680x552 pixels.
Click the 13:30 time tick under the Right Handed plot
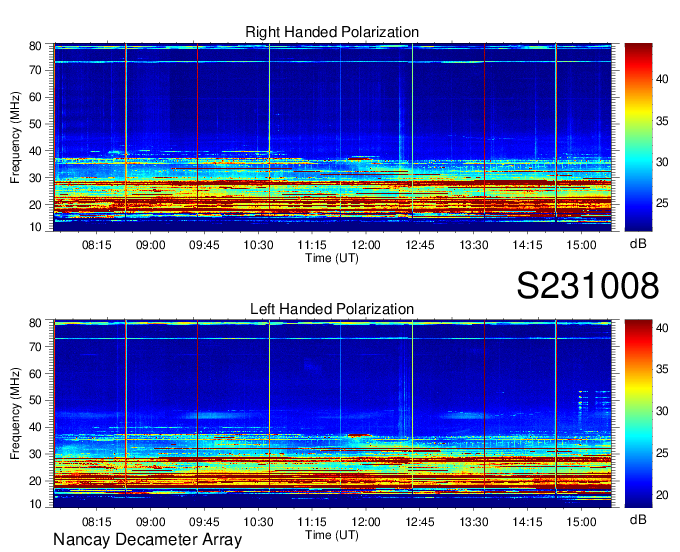(x=474, y=245)
